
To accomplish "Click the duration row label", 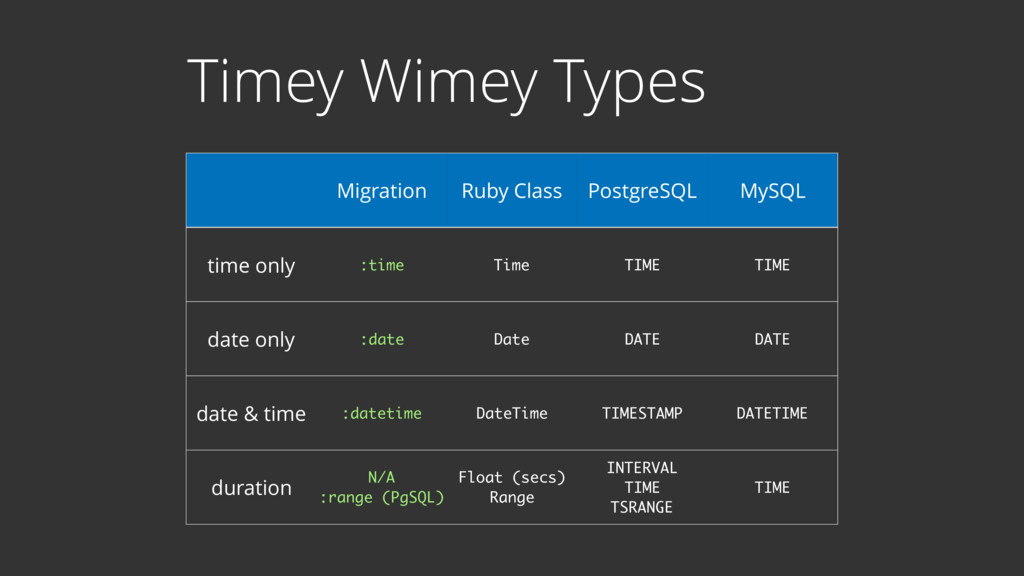I will click(251, 488).
